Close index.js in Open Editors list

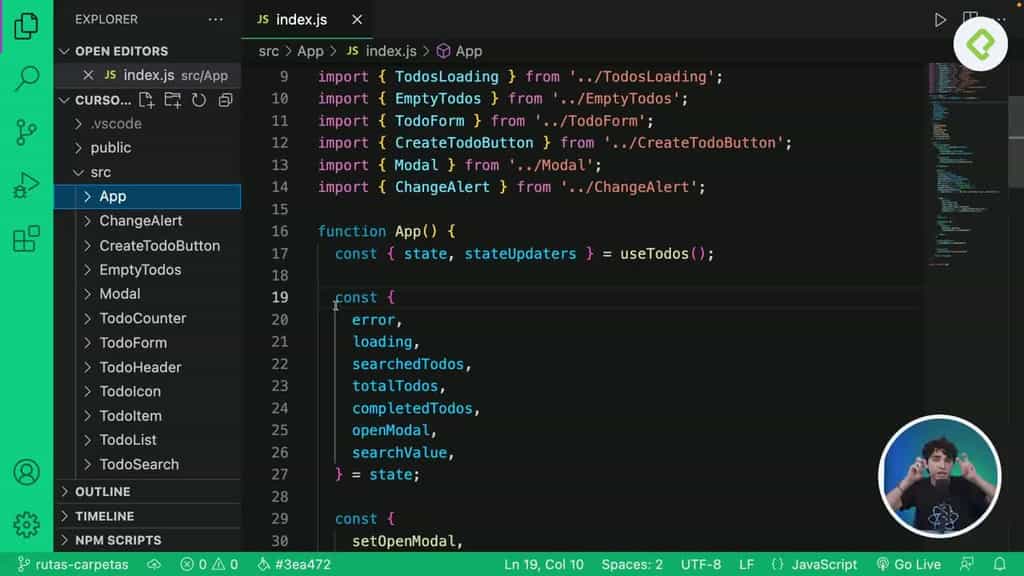(x=88, y=75)
